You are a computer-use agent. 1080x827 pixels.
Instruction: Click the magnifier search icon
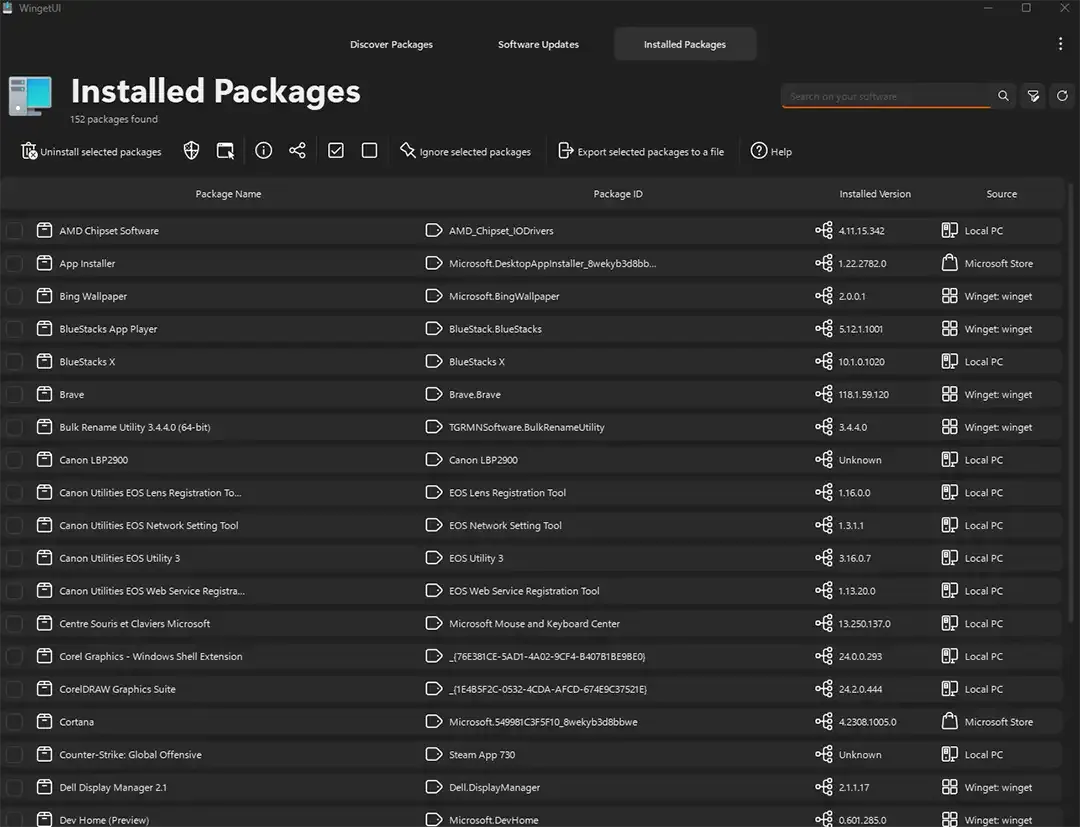tap(1004, 96)
